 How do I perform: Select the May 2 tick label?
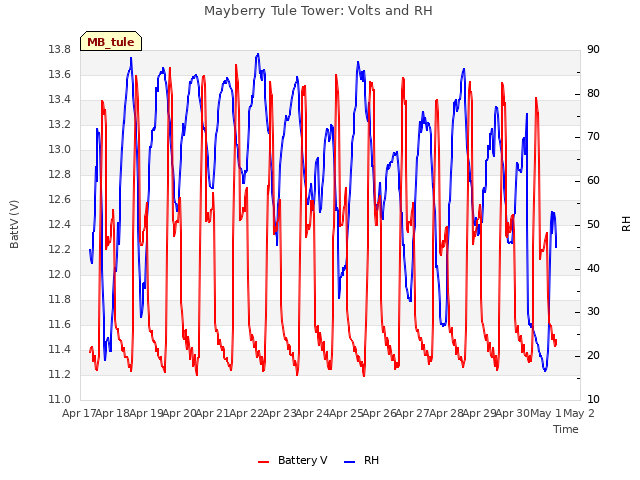point(579,413)
